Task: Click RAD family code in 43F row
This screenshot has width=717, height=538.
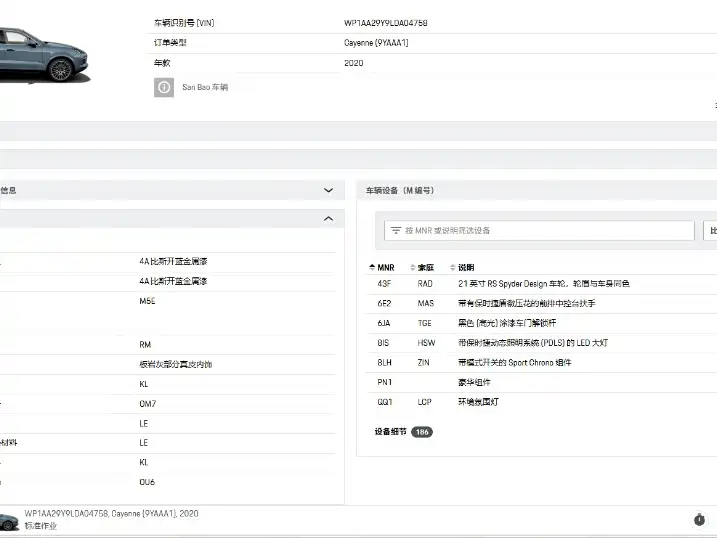Action: click(x=425, y=284)
